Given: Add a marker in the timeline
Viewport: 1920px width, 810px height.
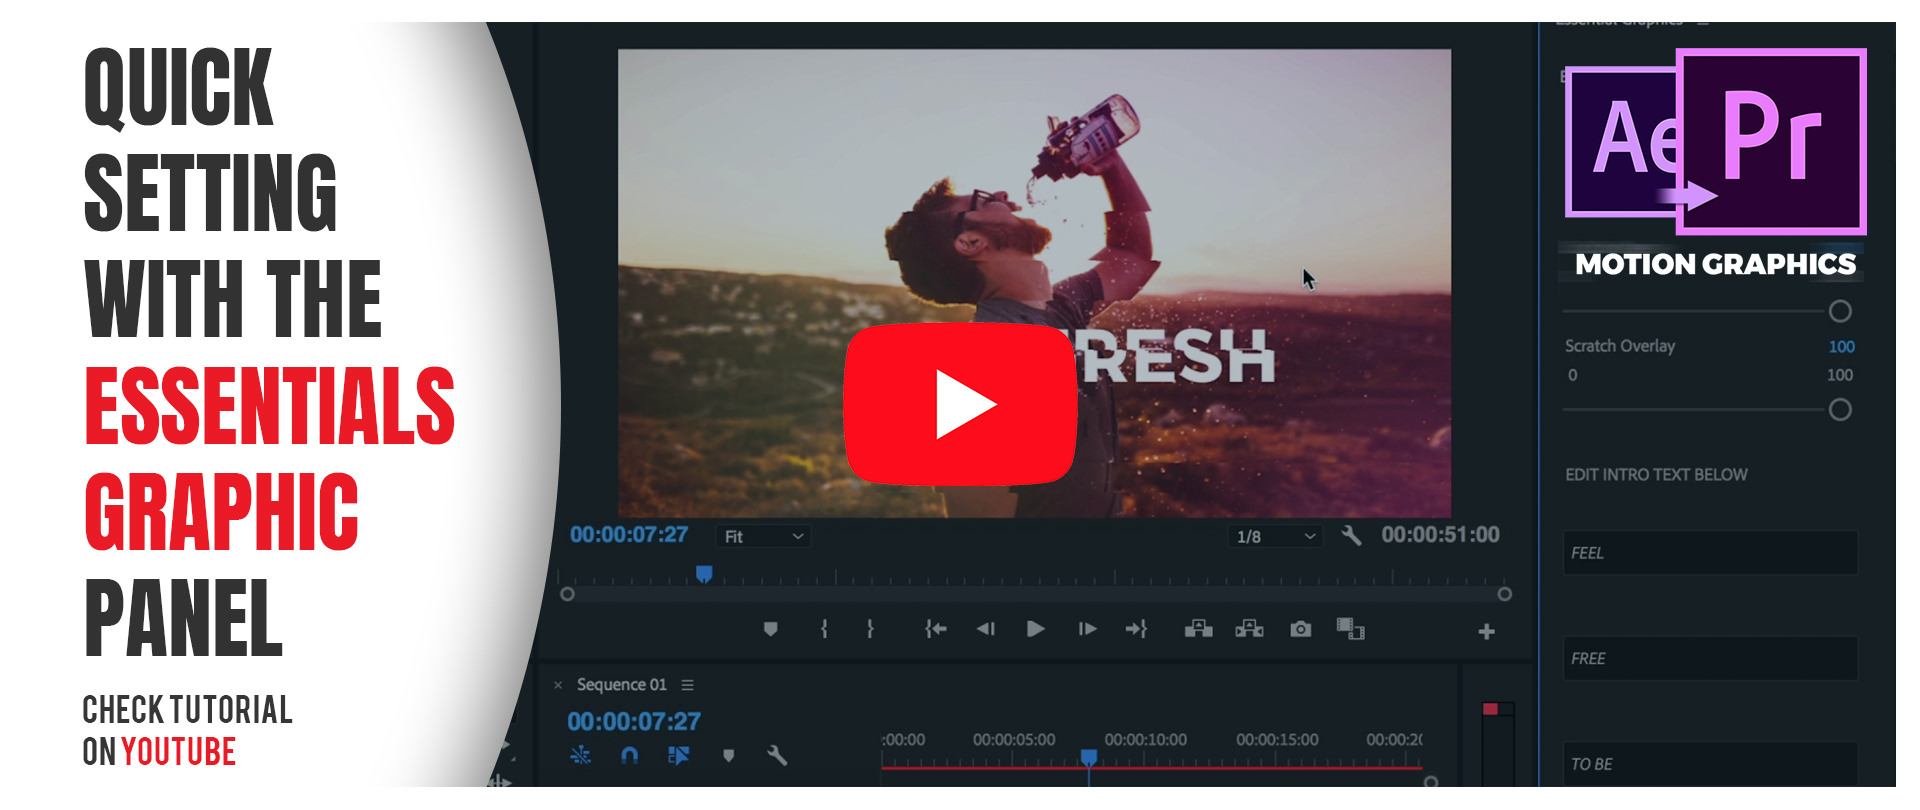Looking at the screenshot, I should coord(728,756).
